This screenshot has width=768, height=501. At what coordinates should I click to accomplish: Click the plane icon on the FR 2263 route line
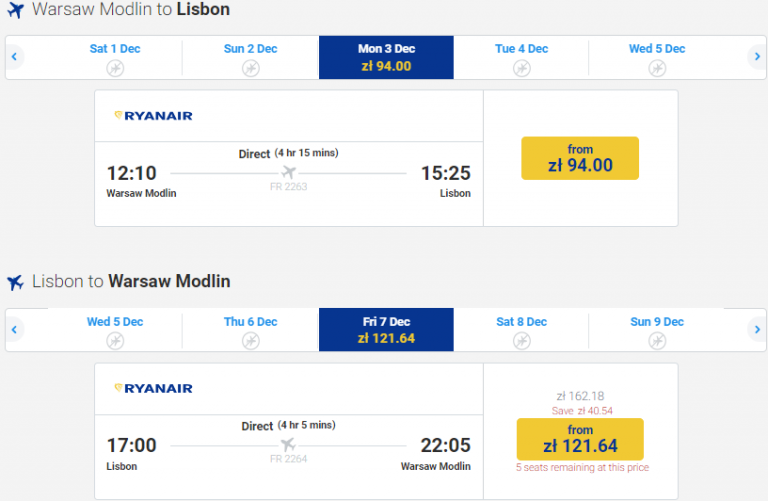click(289, 172)
